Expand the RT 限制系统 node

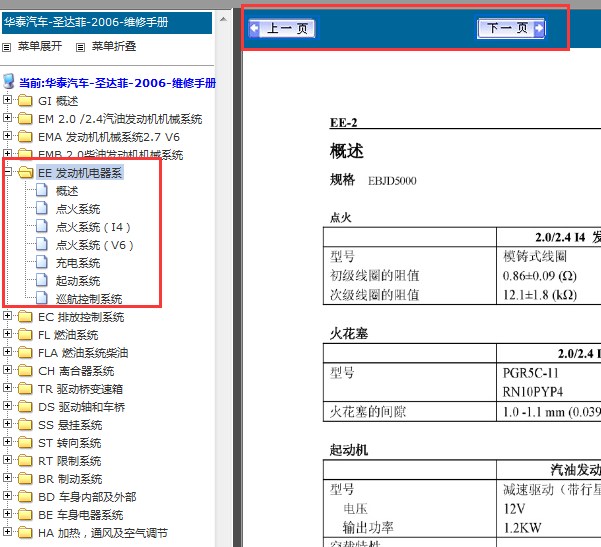coord(7,460)
